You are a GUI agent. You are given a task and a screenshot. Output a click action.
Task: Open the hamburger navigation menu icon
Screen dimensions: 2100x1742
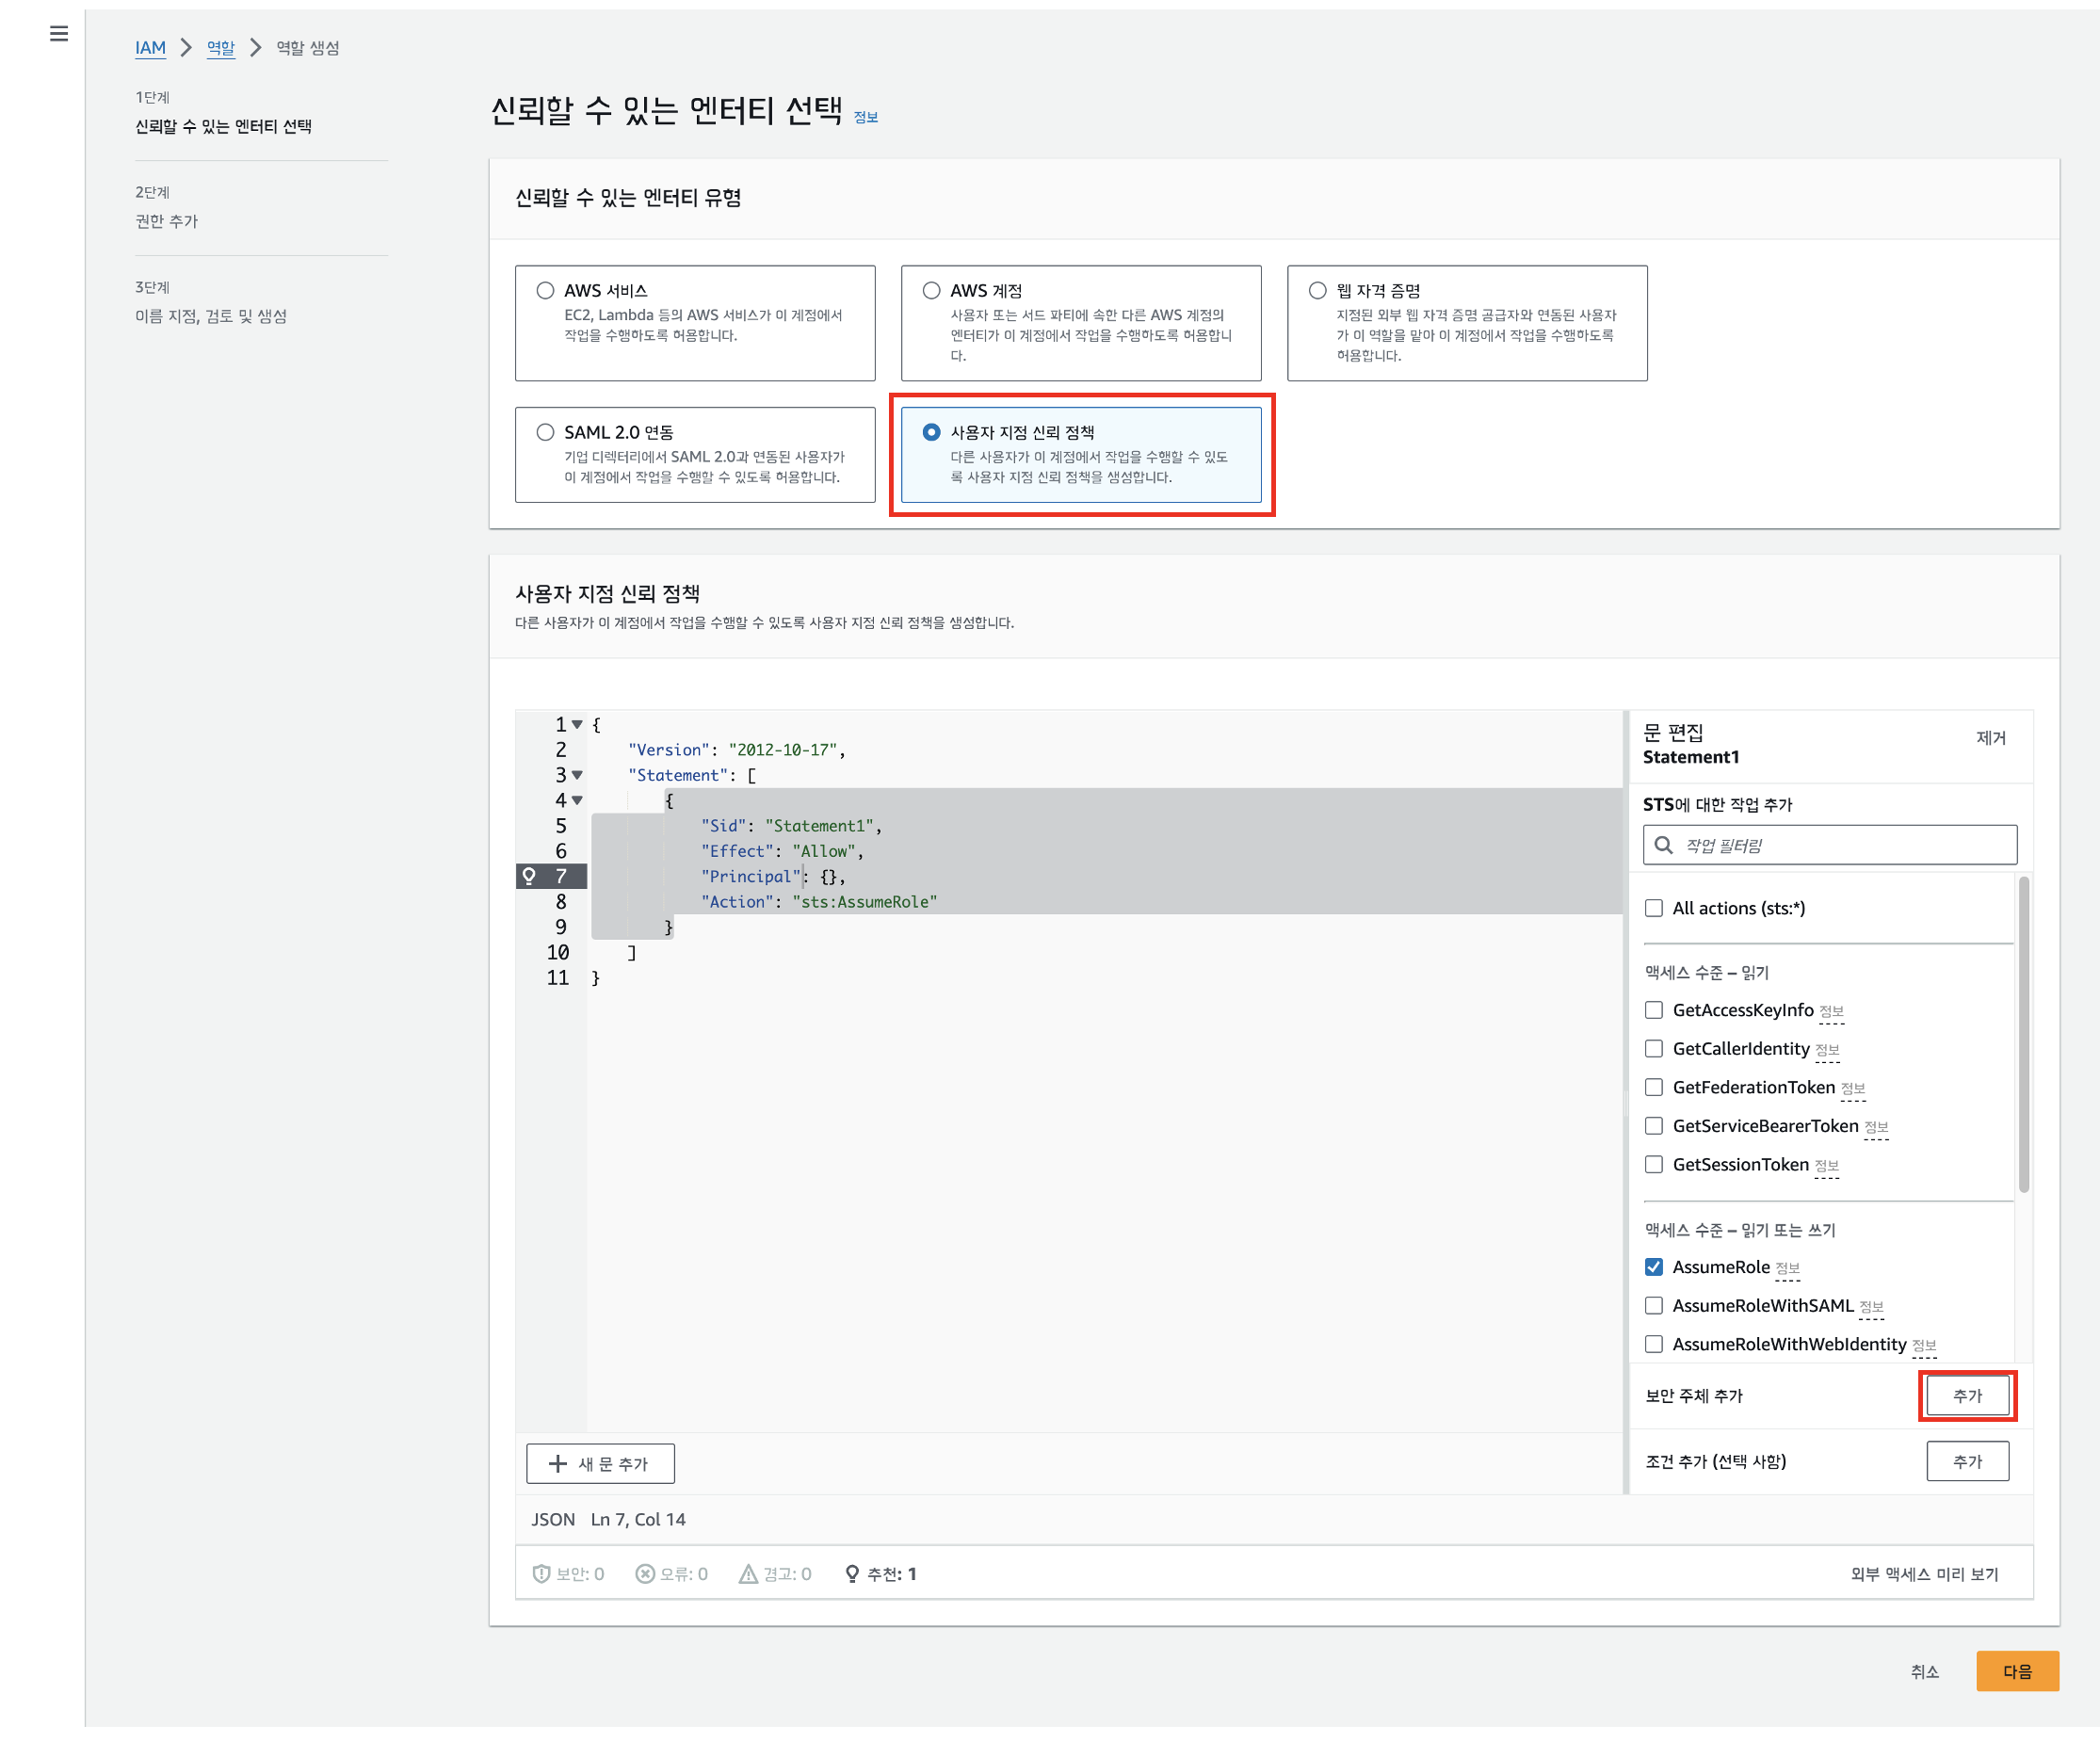[x=59, y=34]
